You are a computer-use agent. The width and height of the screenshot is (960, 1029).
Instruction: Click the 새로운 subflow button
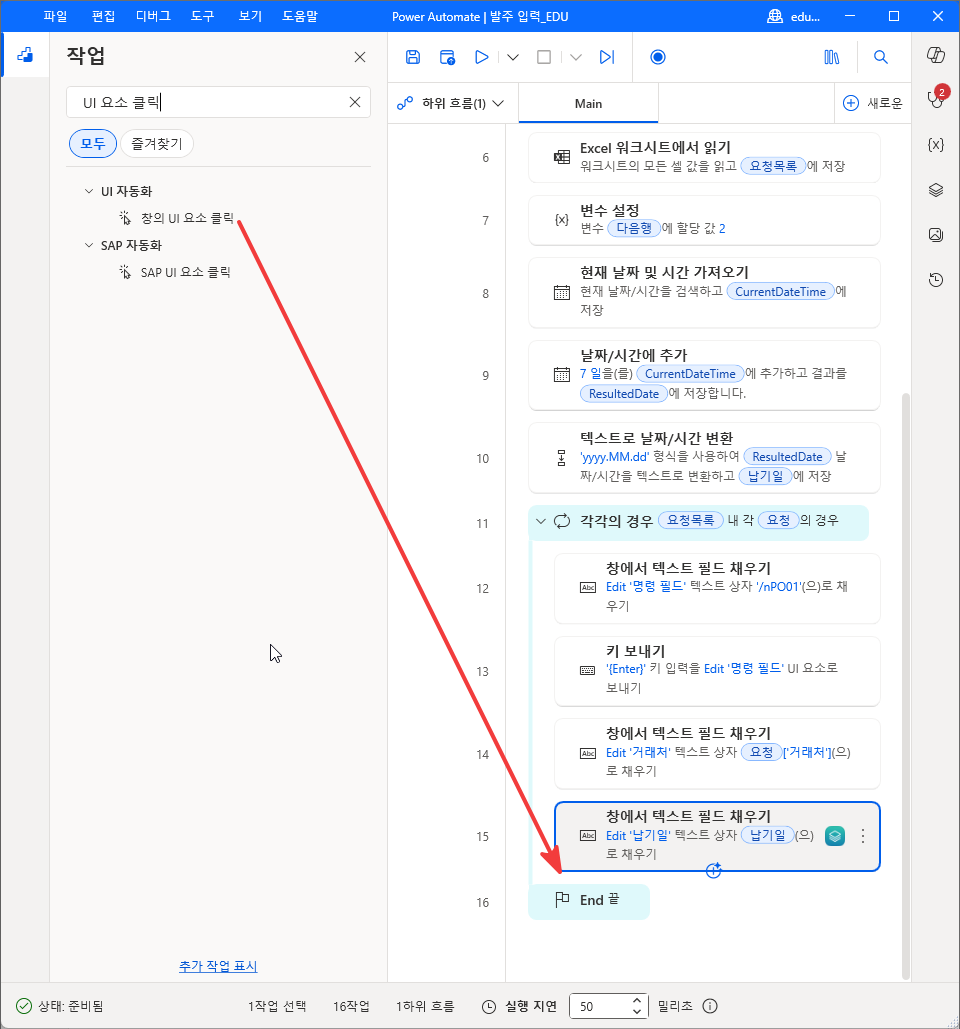[873, 103]
